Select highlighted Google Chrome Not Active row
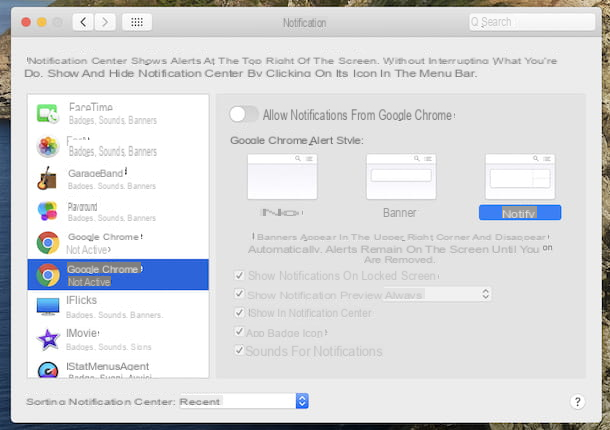Viewport: 610px width, 430px height. [x=118, y=275]
